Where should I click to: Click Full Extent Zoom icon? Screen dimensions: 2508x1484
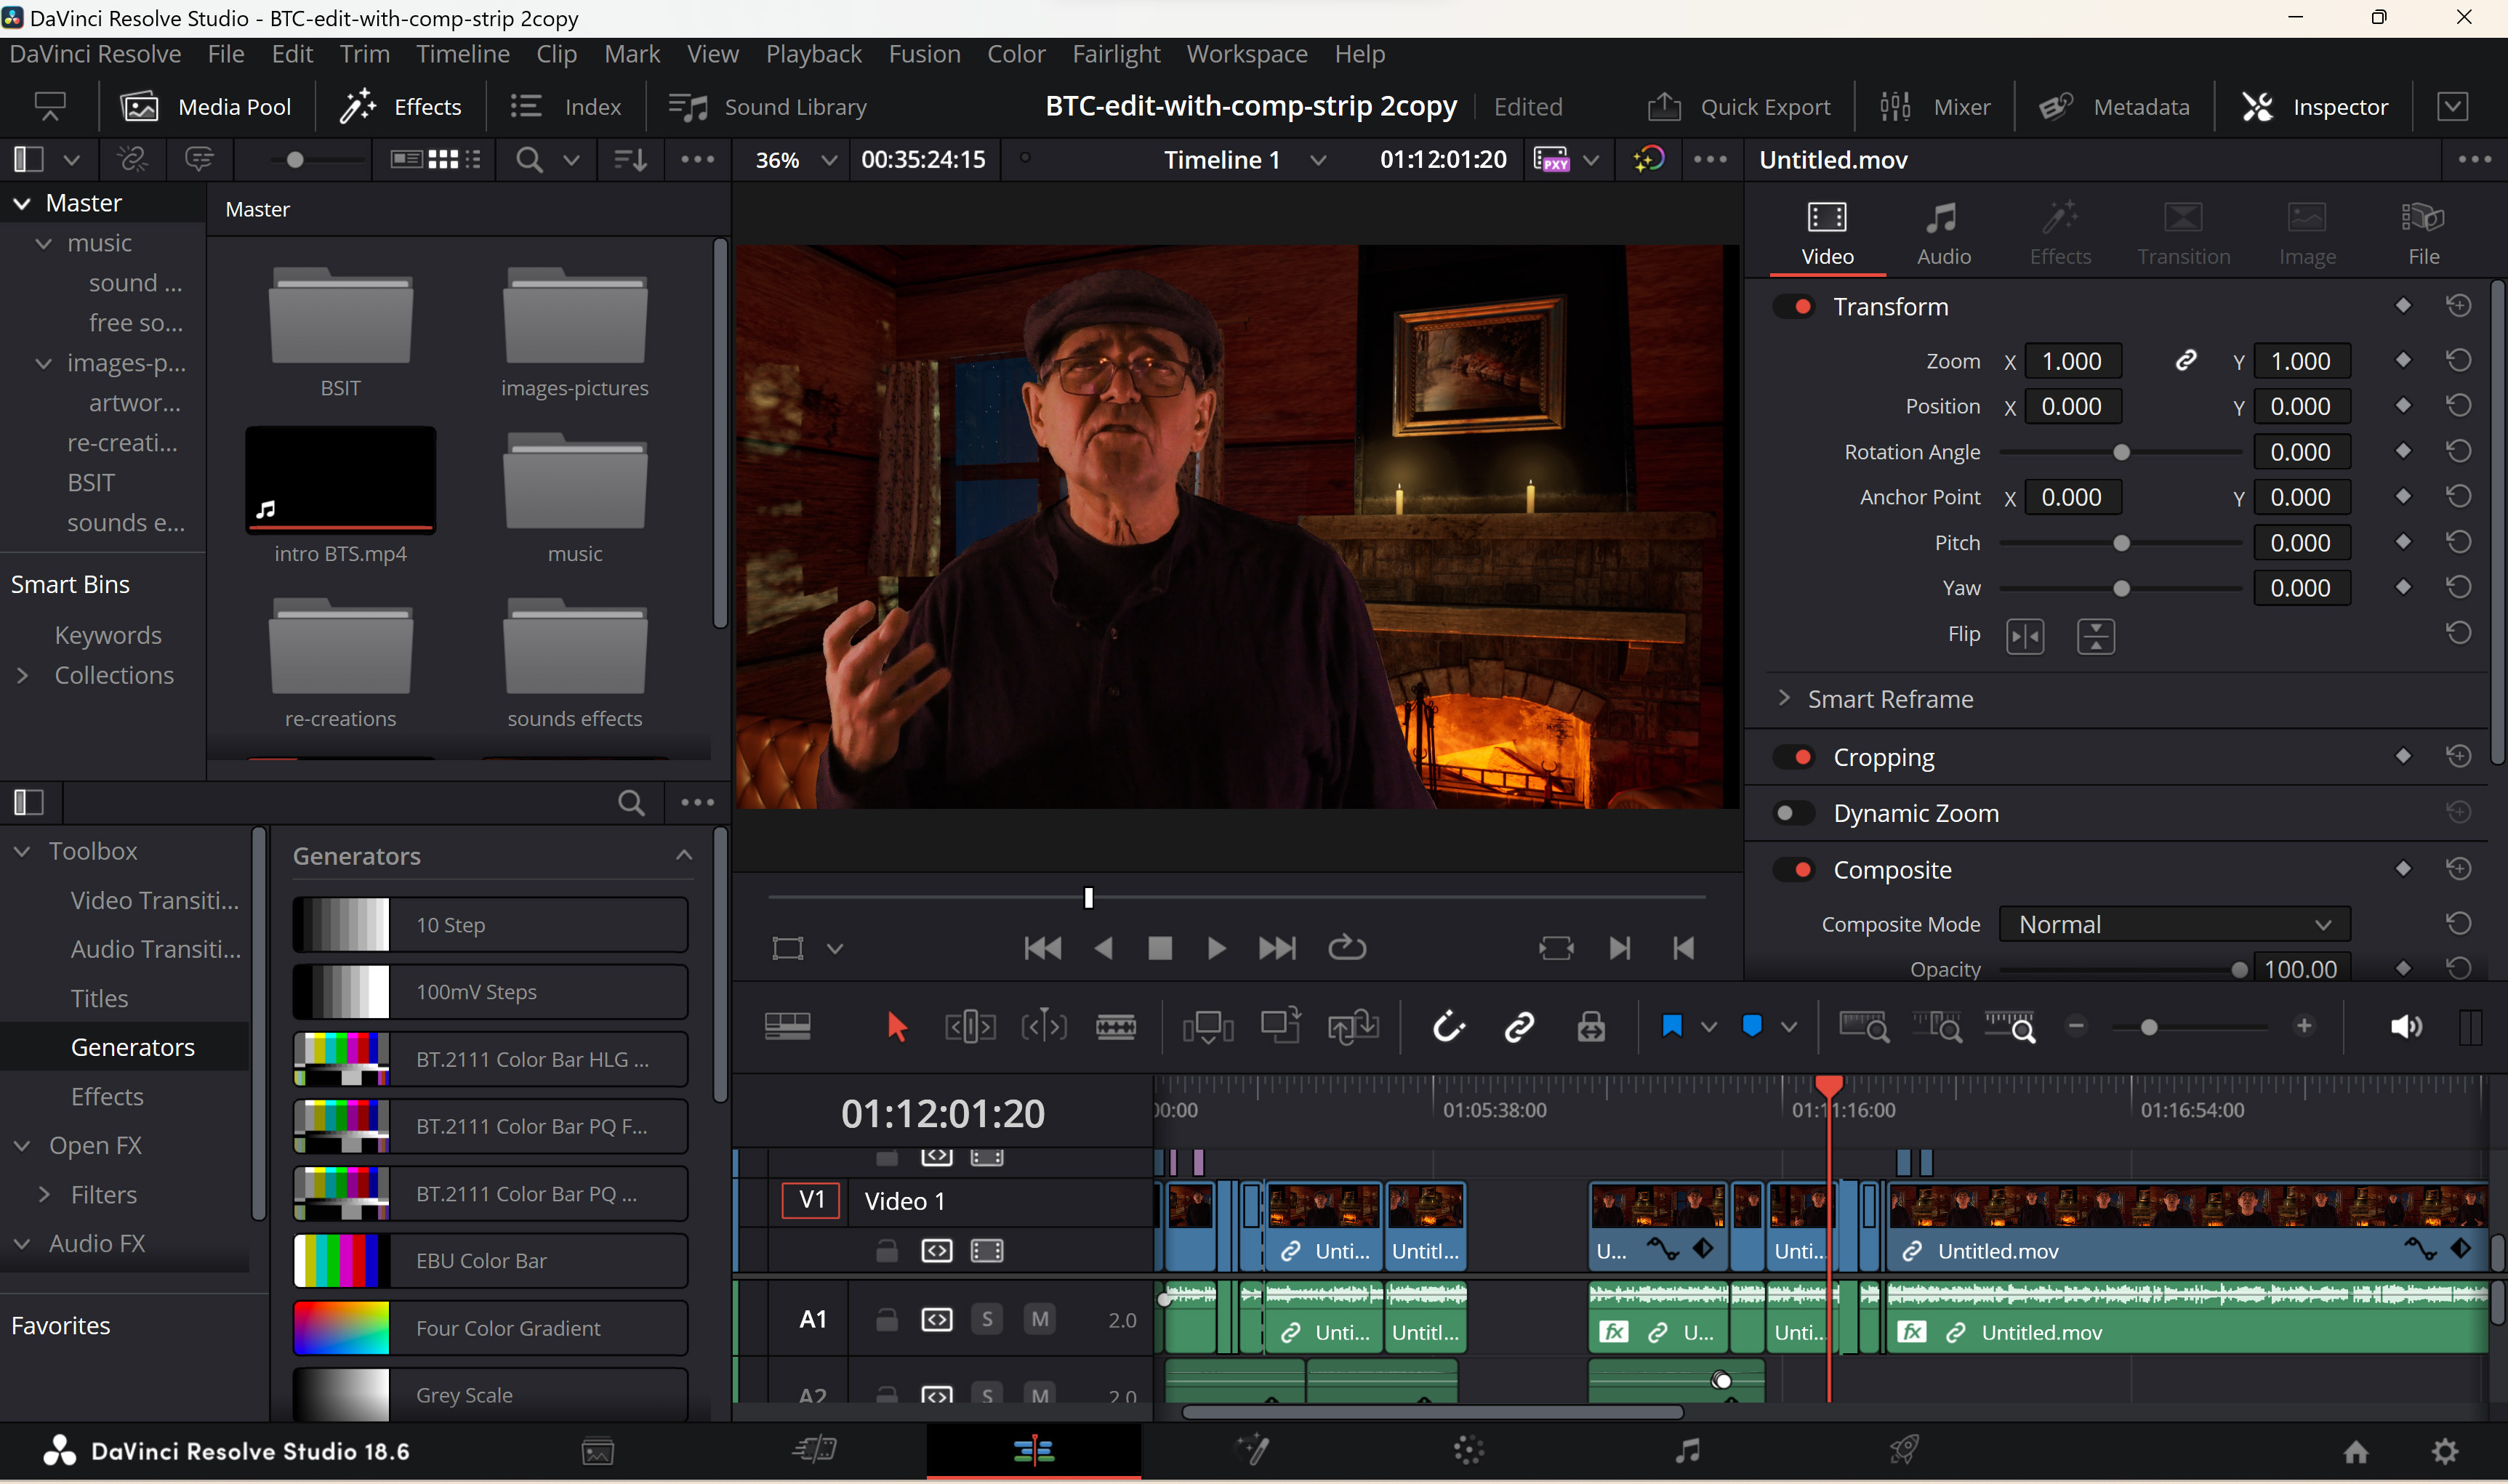(1865, 1027)
